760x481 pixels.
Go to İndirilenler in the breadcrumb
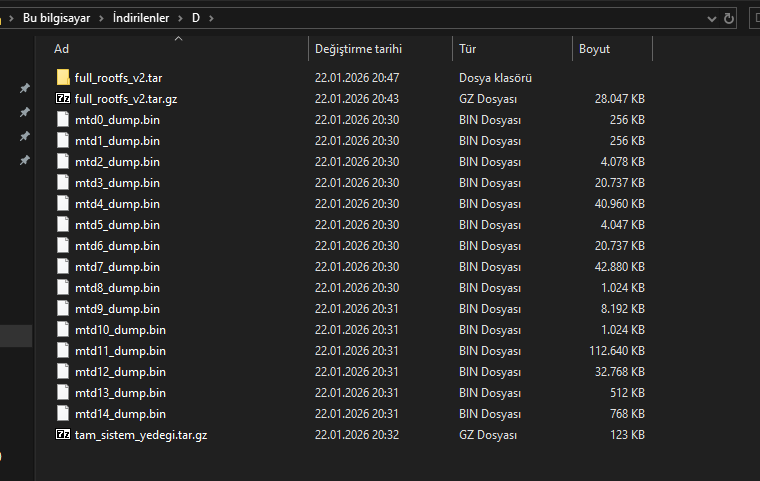click(x=141, y=18)
